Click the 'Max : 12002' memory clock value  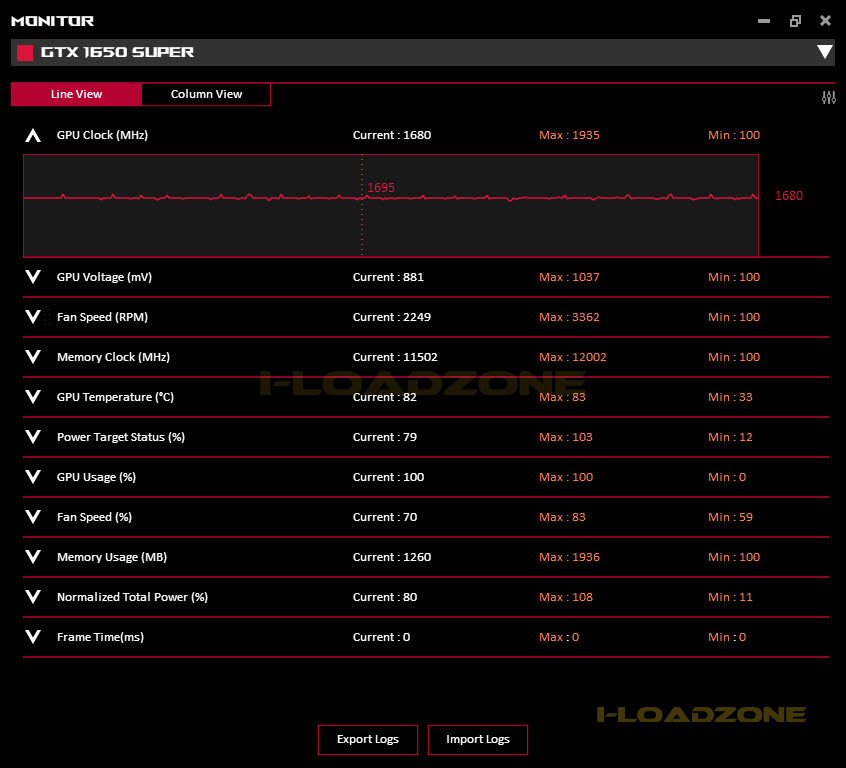point(572,357)
